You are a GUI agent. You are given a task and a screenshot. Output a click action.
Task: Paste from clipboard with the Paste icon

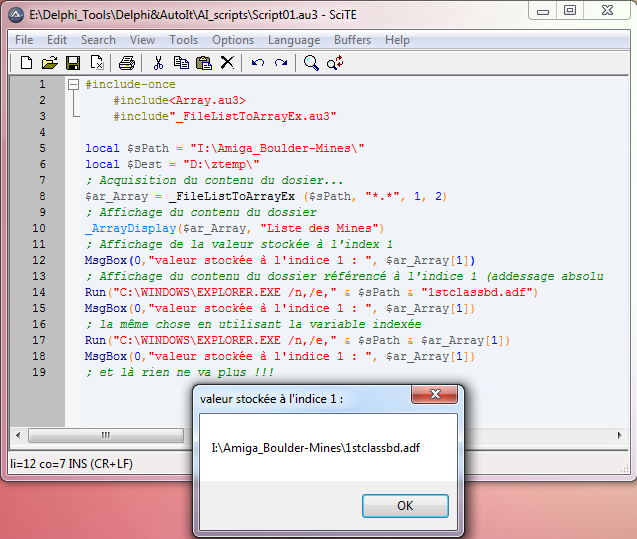pyautogui.click(x=204, y=63)
